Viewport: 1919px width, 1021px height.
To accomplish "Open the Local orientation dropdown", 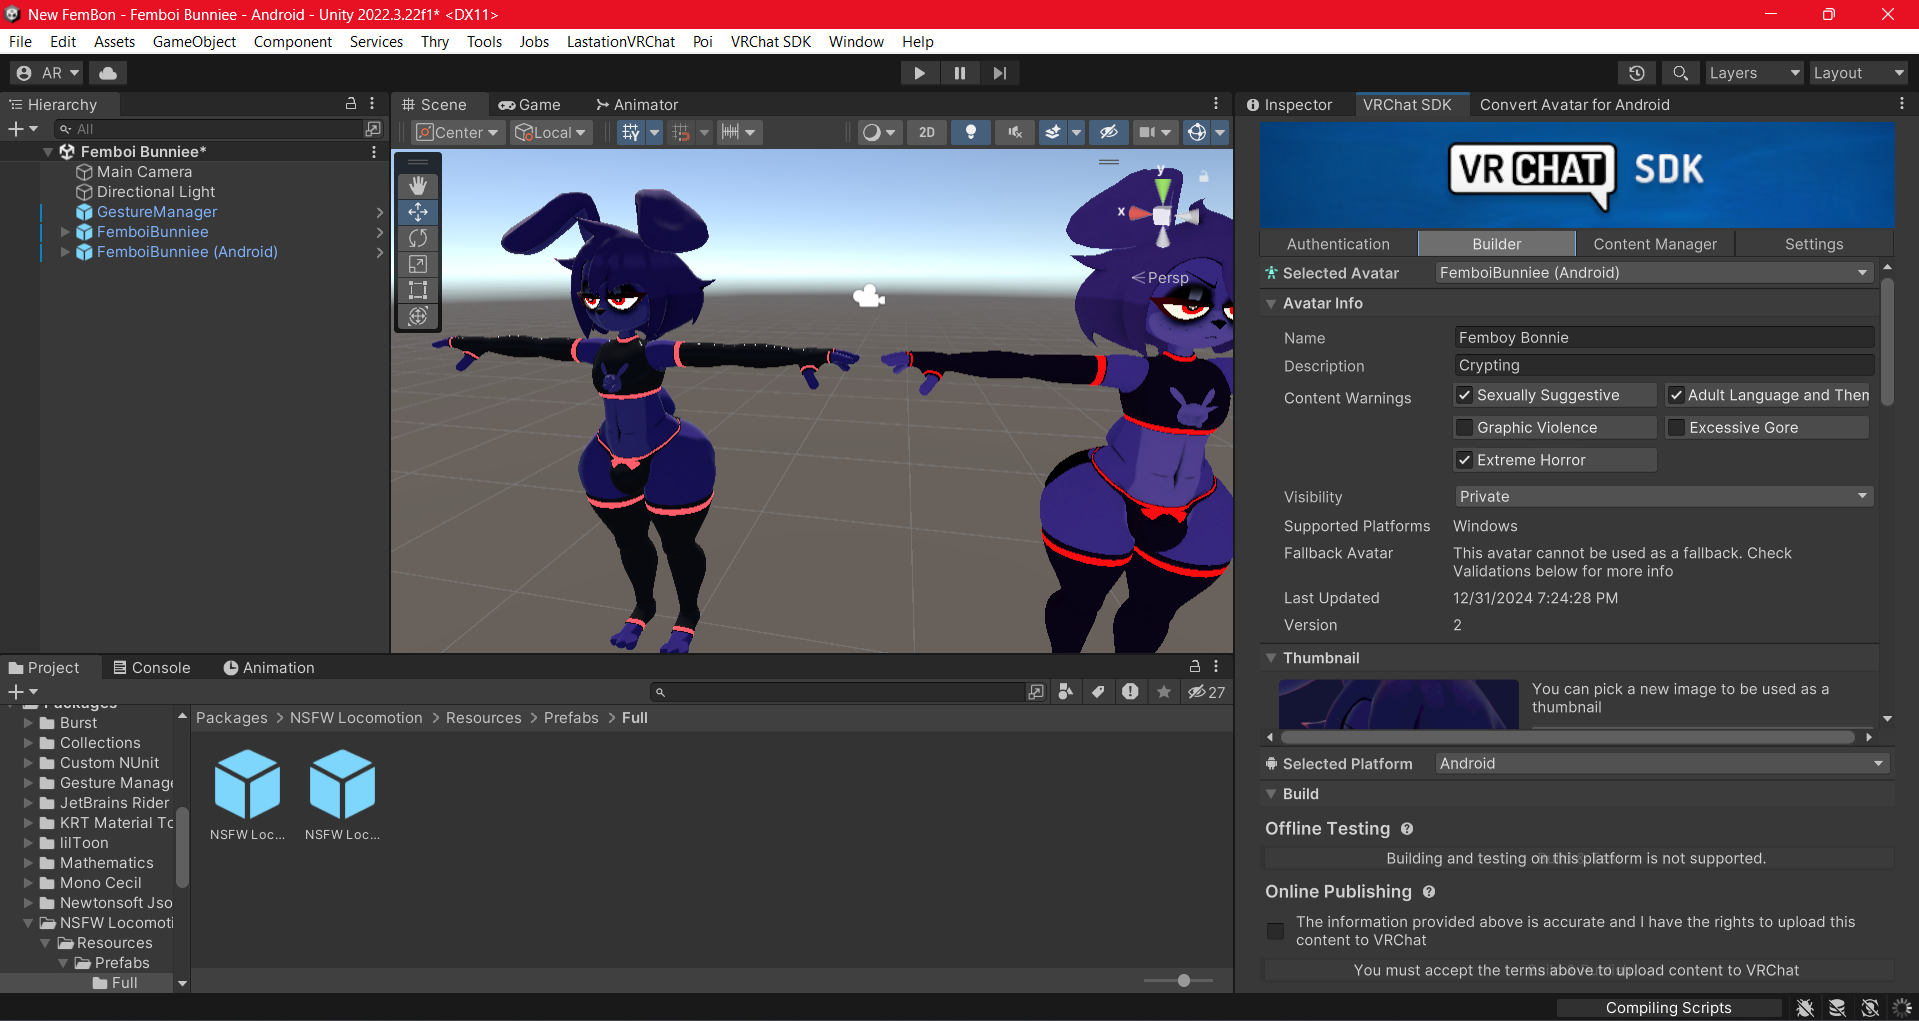I will point(551,132).
